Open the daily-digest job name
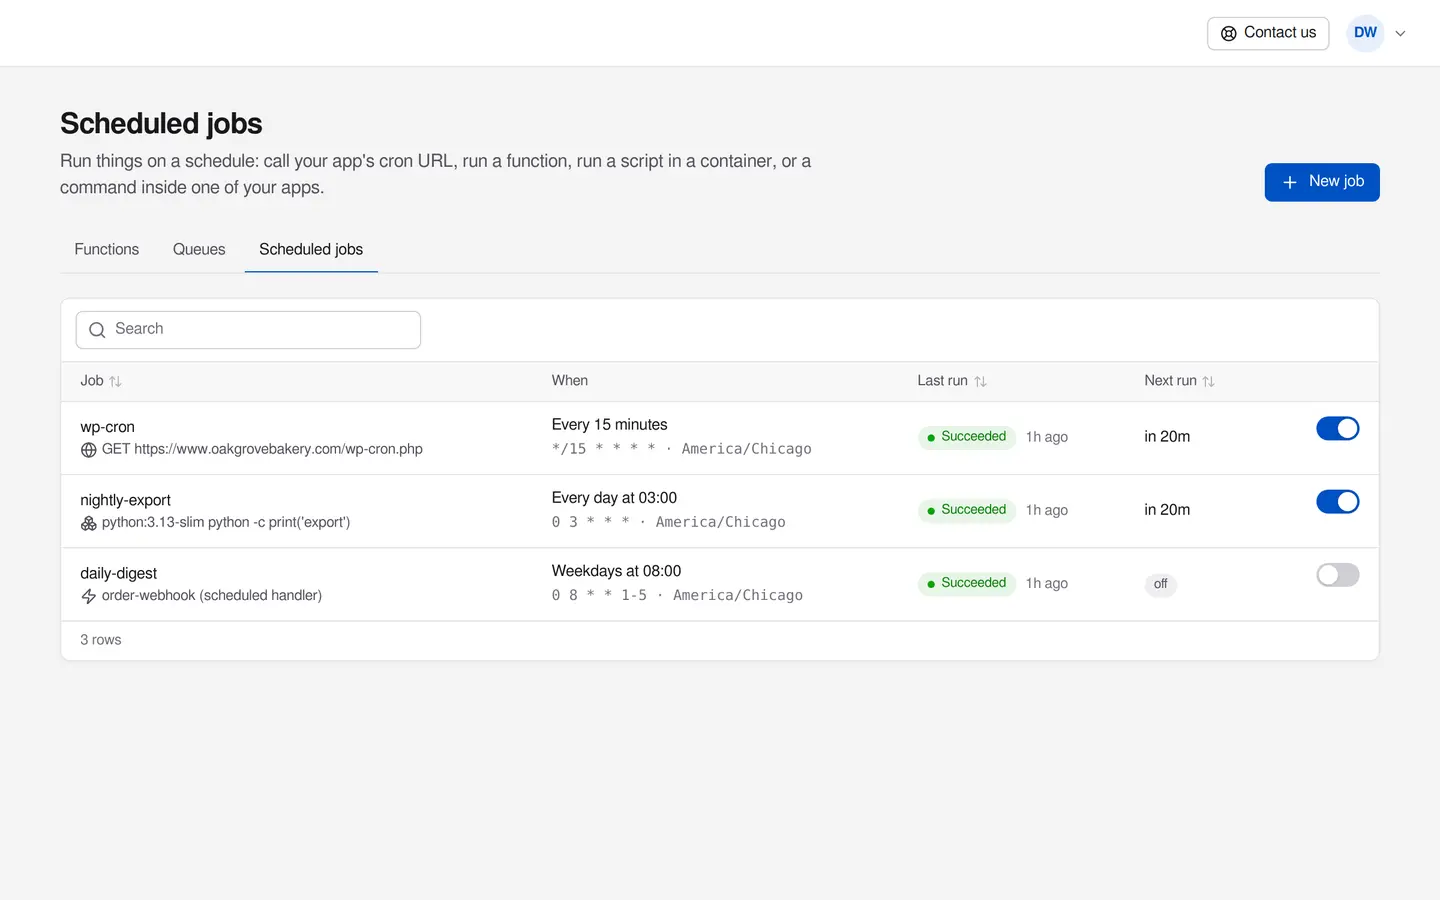Viewport: 1440px width, 900px height. coord(119,573)
